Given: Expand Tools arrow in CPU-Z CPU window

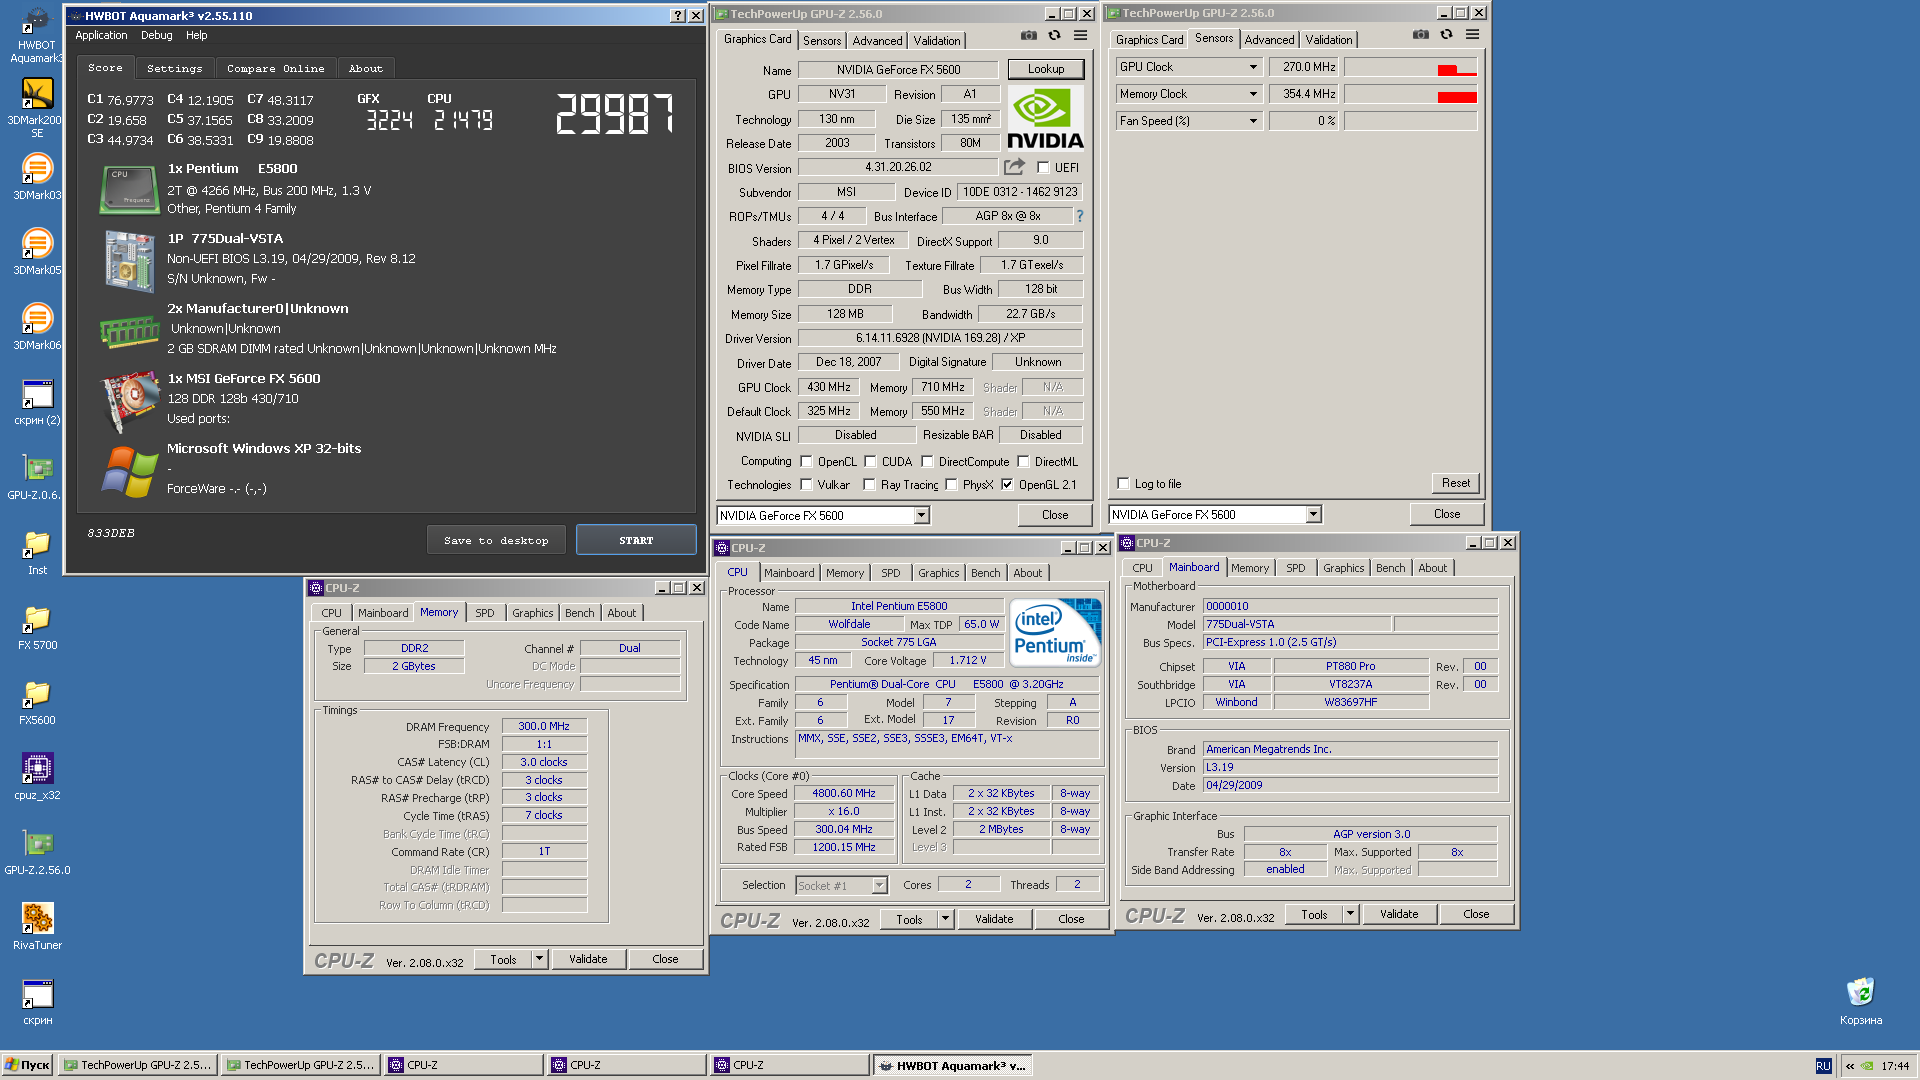Looking at the screenshot, I should pyautogui.click(x=945, y=919).
